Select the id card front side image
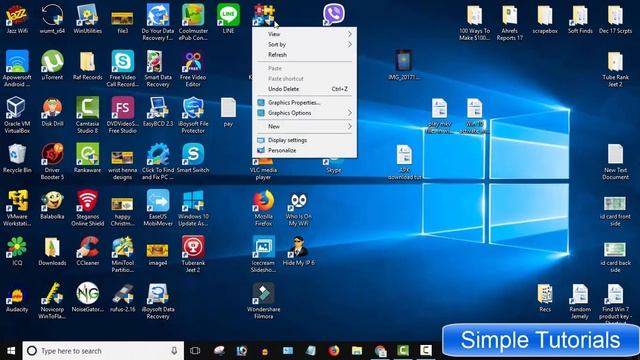640x360 pixels. (616, 211)
